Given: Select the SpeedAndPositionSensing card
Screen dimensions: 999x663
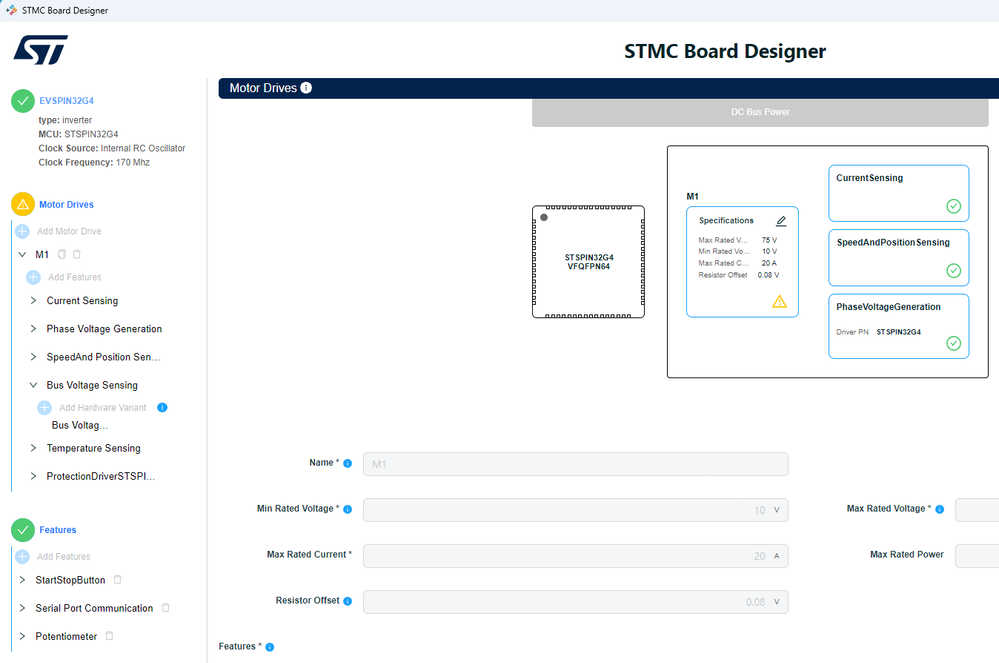Looking at the screenshot, I should tap(898, 257).
